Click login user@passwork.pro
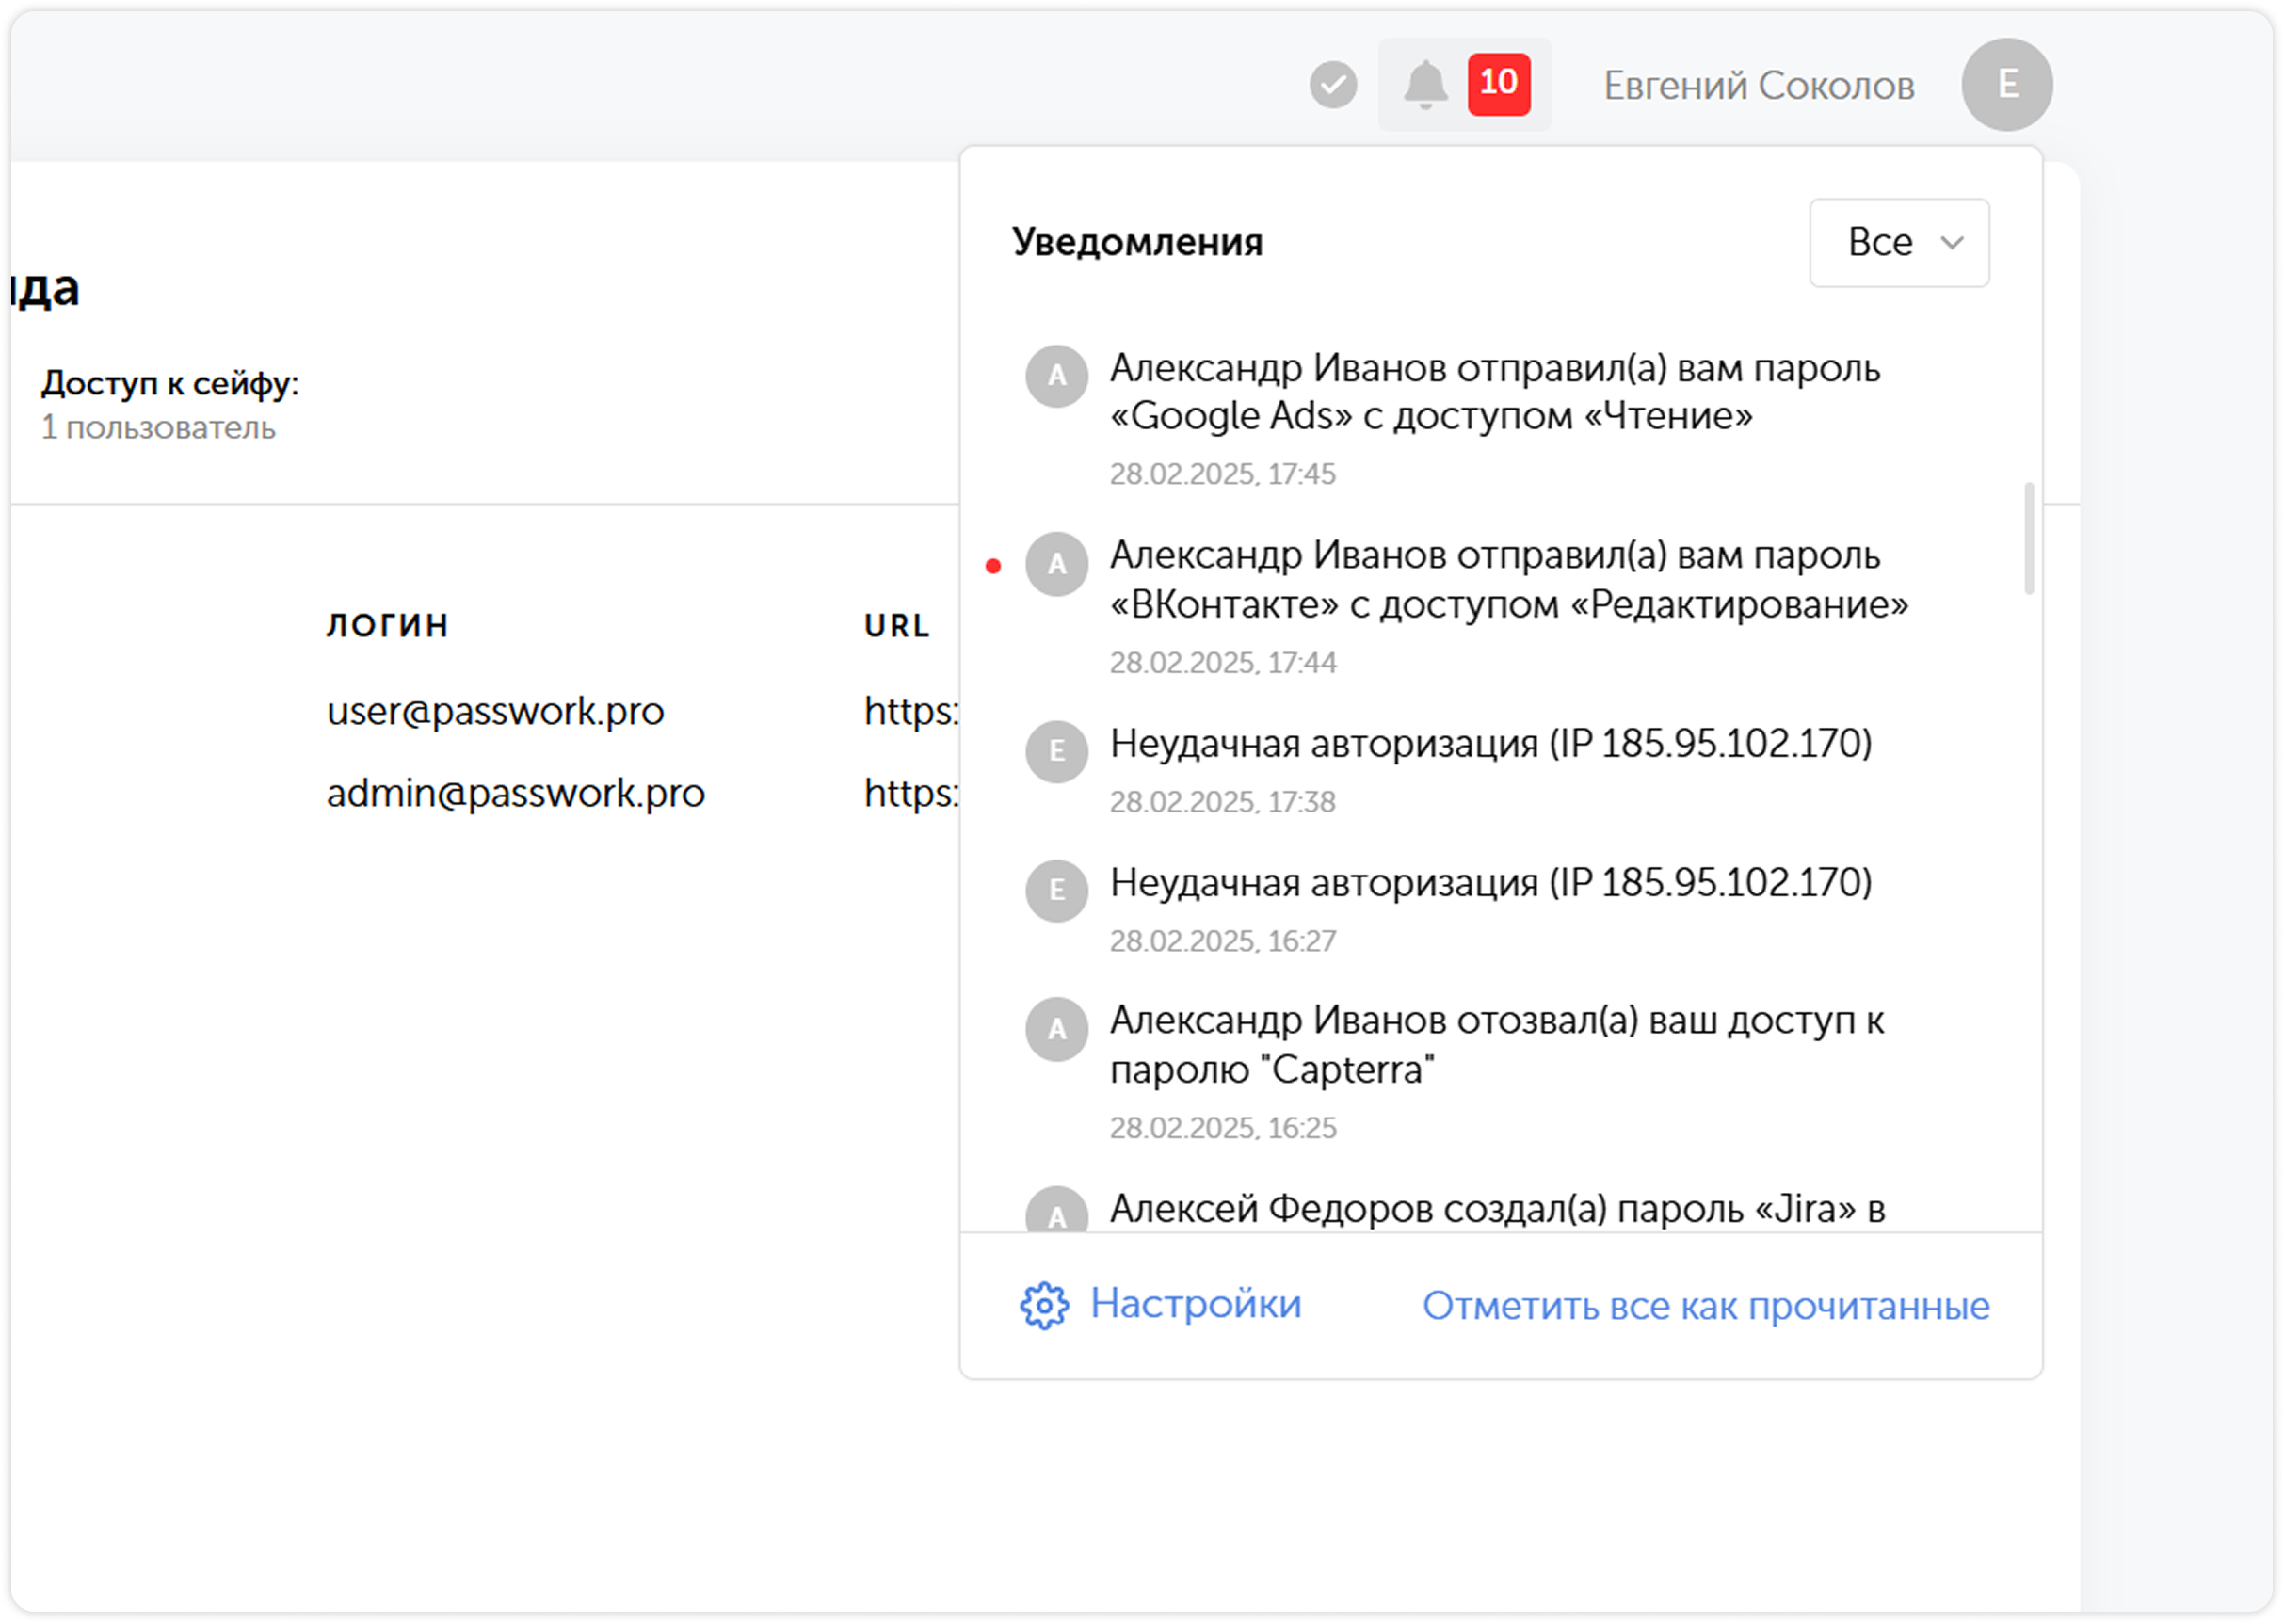Screen dimensions: 2284x1624 (x=495, y=711)
